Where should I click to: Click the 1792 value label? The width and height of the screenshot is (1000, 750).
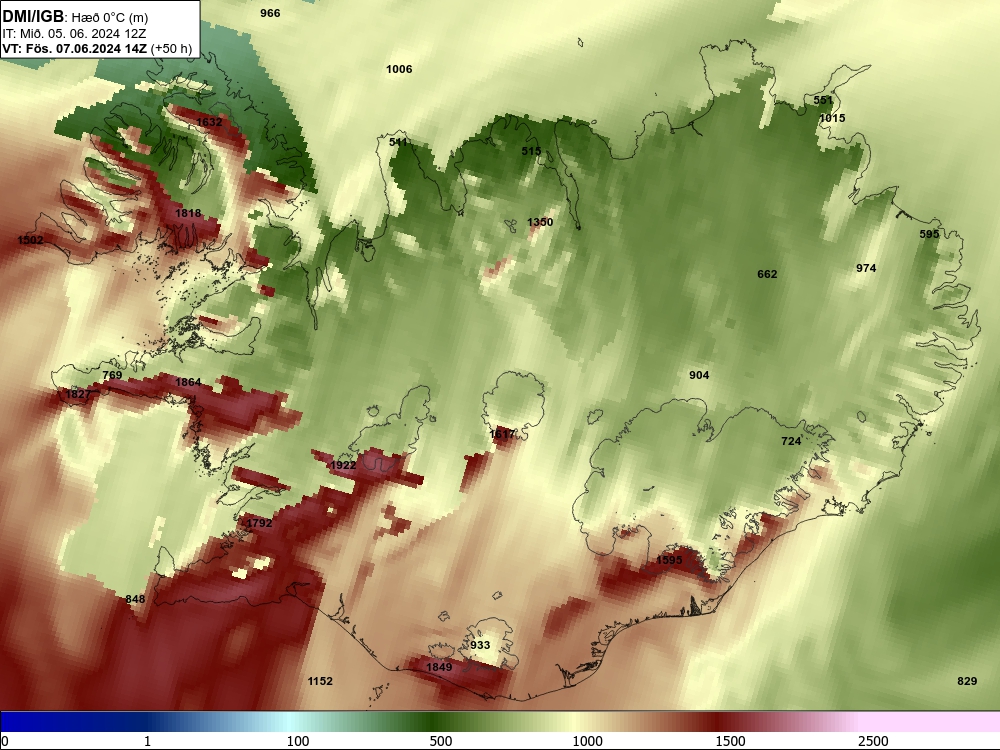coord(260,523)
